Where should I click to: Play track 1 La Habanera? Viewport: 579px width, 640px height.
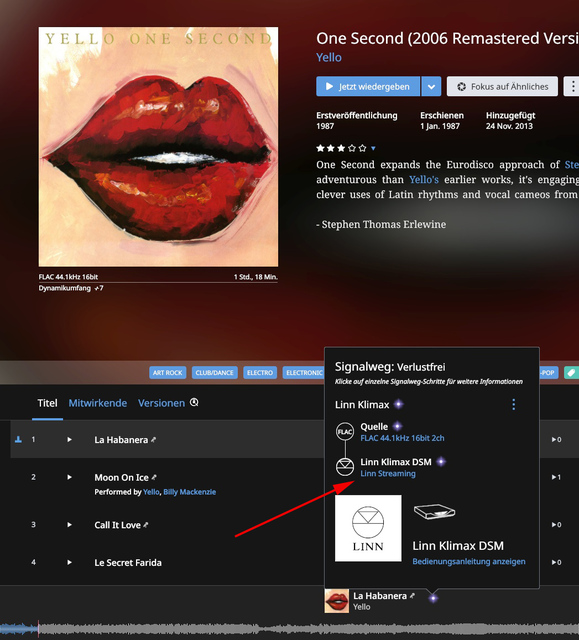click(69, 440)
